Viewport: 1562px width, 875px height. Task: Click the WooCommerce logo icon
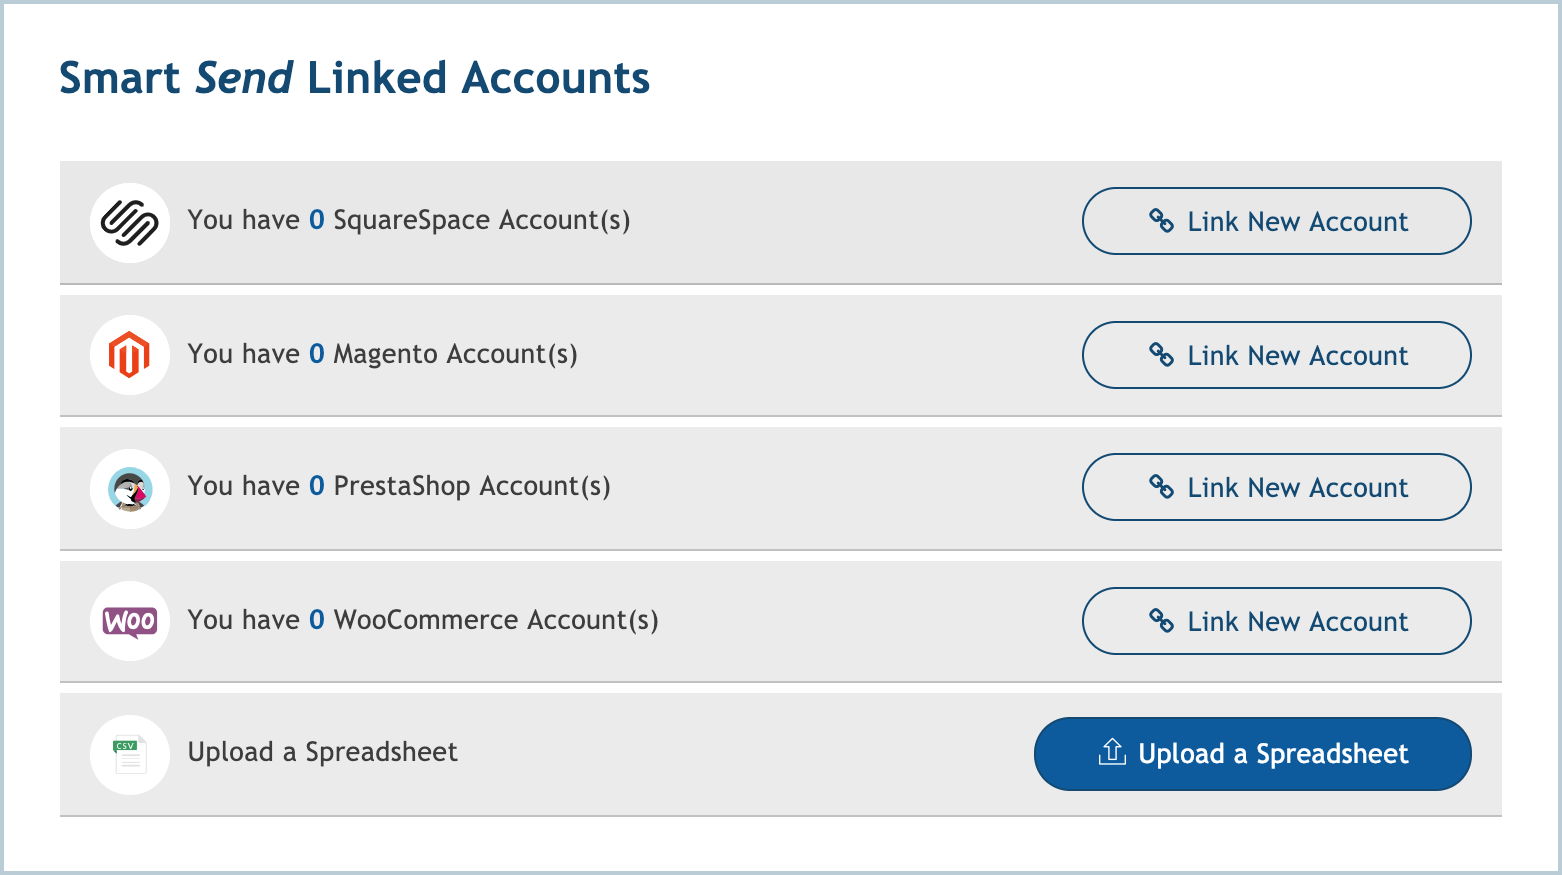click(130, 621)
